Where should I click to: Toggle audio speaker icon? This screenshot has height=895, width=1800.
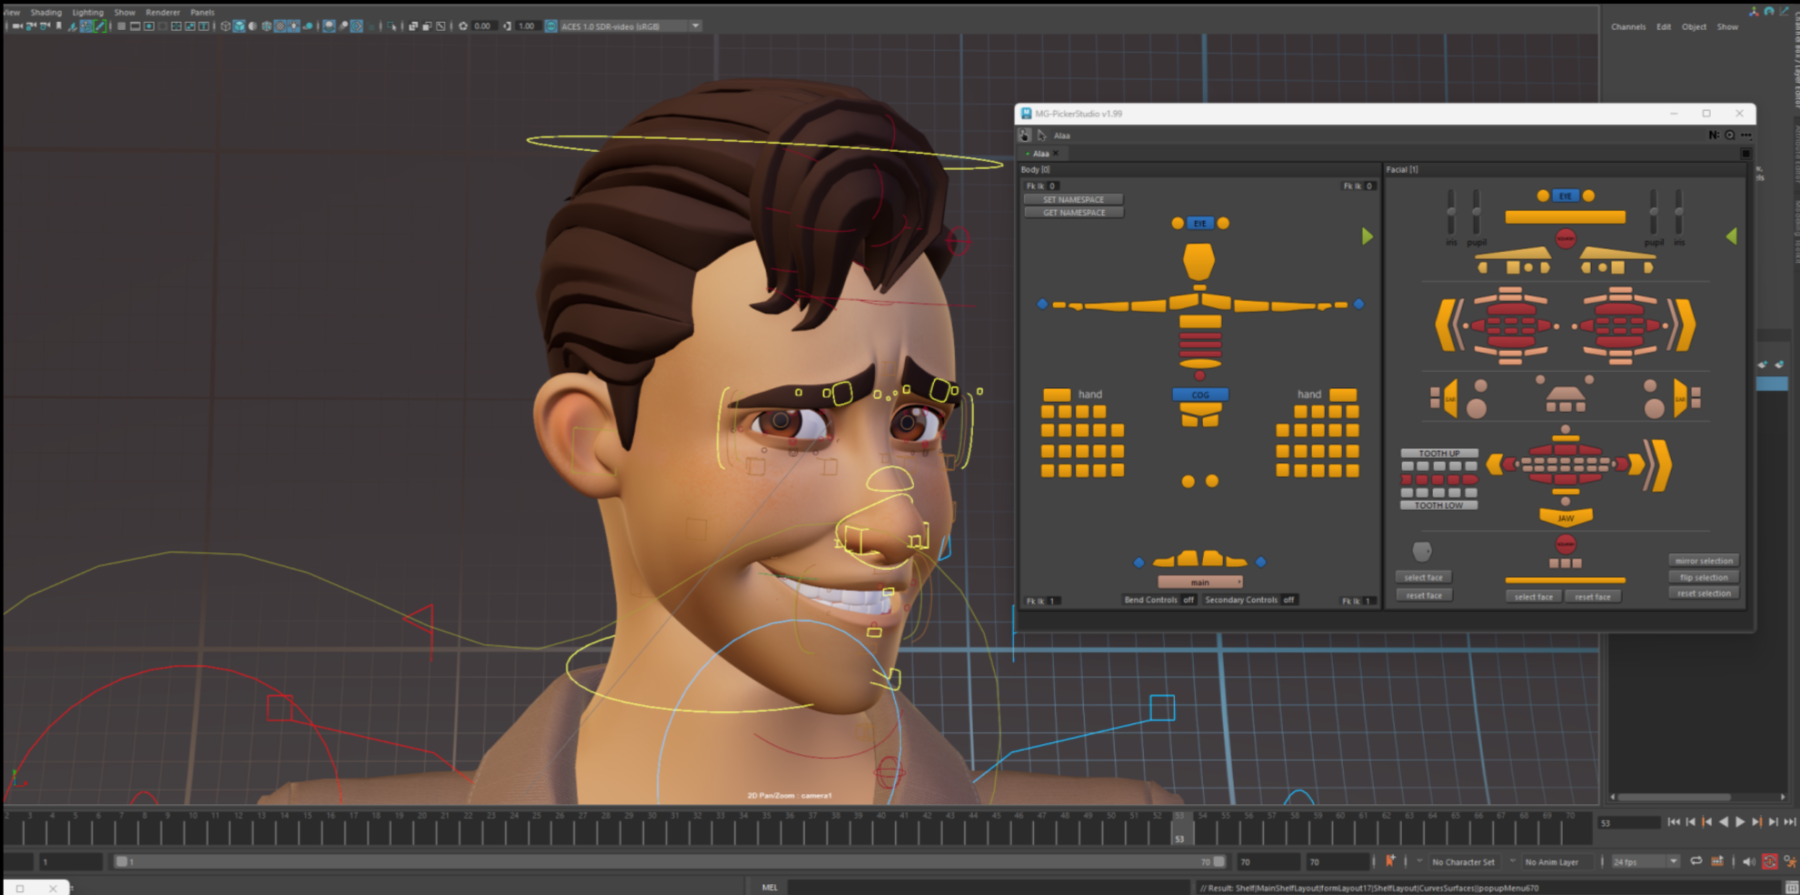[x=1748, y=861]
